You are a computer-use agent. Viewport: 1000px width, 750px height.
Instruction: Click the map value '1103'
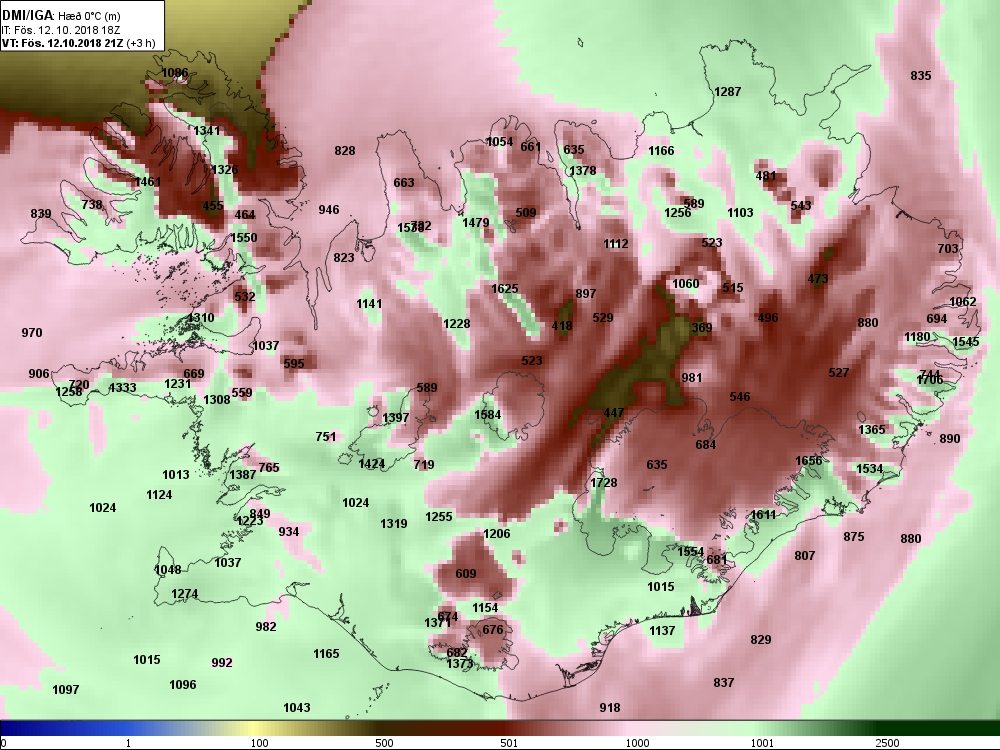[740, 213]
